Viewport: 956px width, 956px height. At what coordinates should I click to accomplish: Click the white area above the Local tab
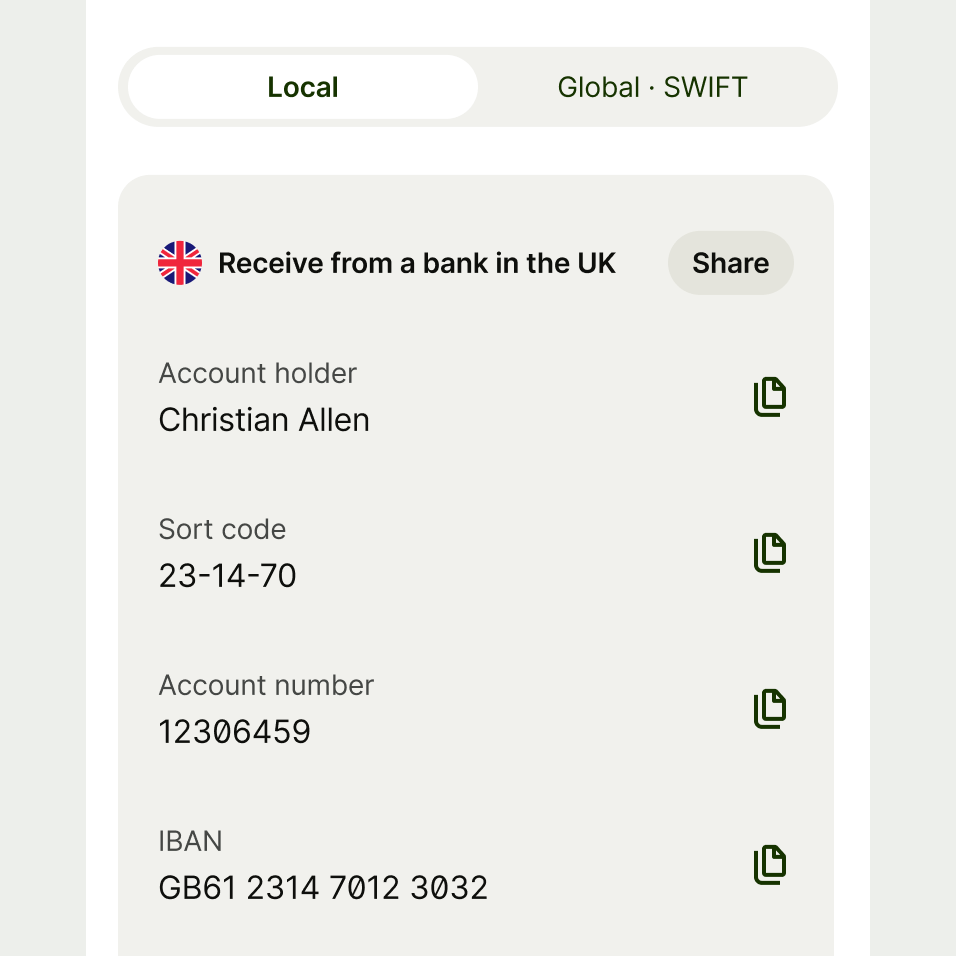click(x=478, y=22)
